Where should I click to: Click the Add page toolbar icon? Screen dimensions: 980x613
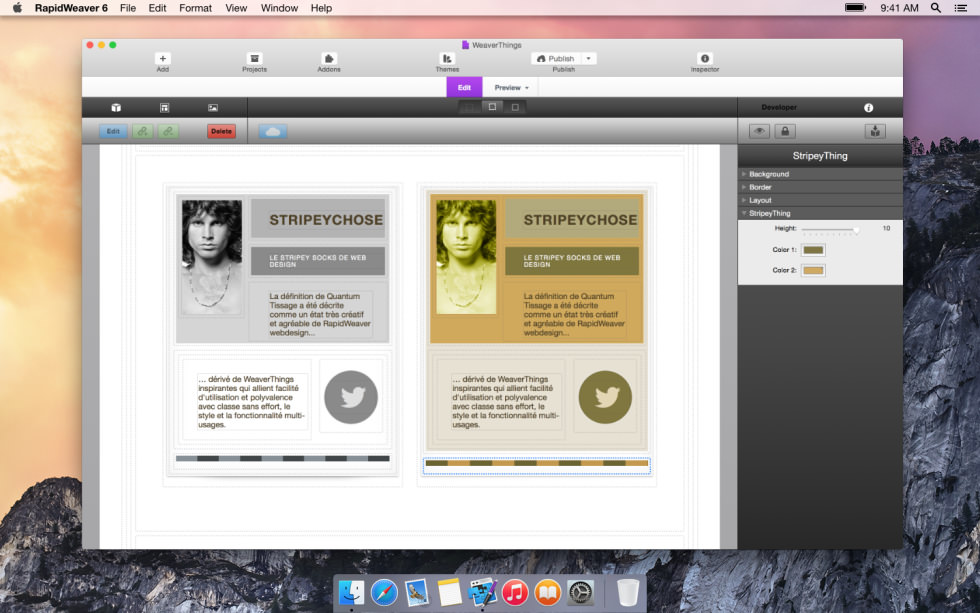[162, 59]
